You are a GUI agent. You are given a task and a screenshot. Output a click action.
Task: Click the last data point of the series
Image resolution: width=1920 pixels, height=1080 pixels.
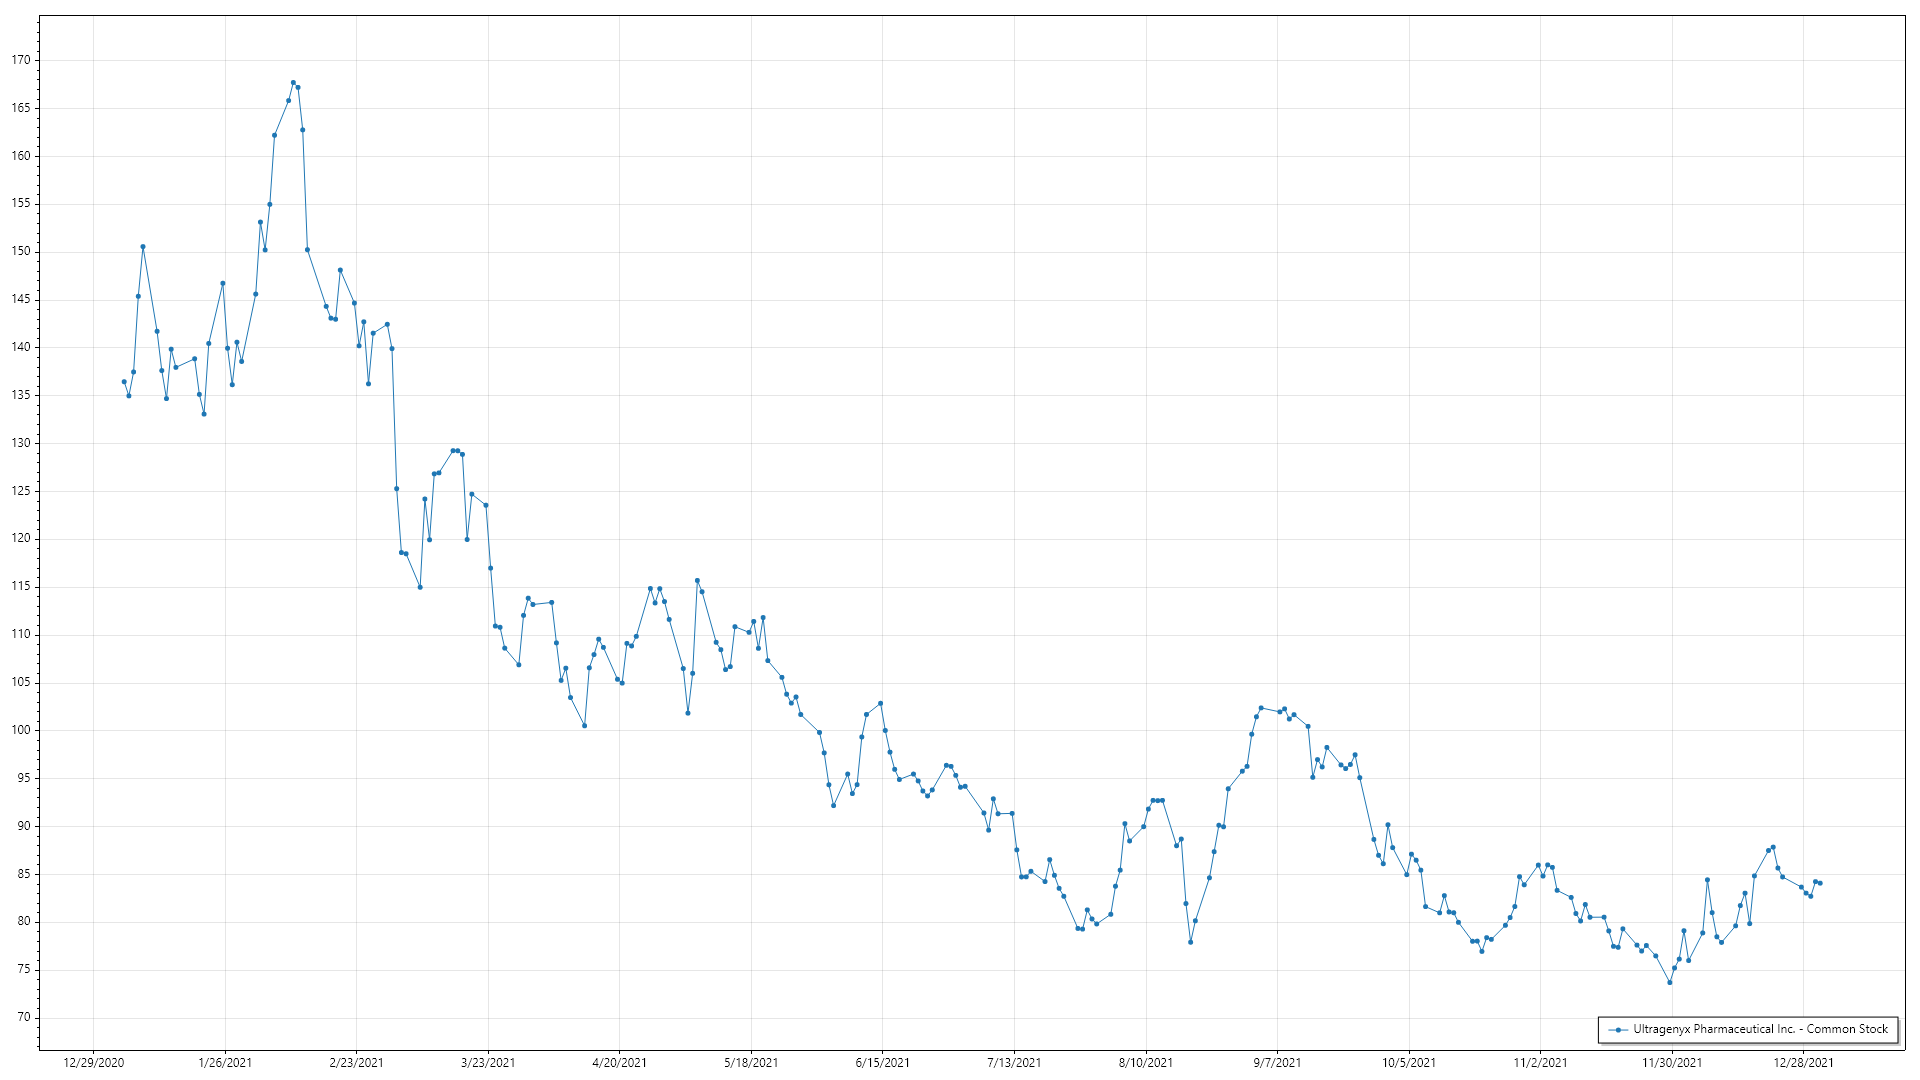(1820, 883)
